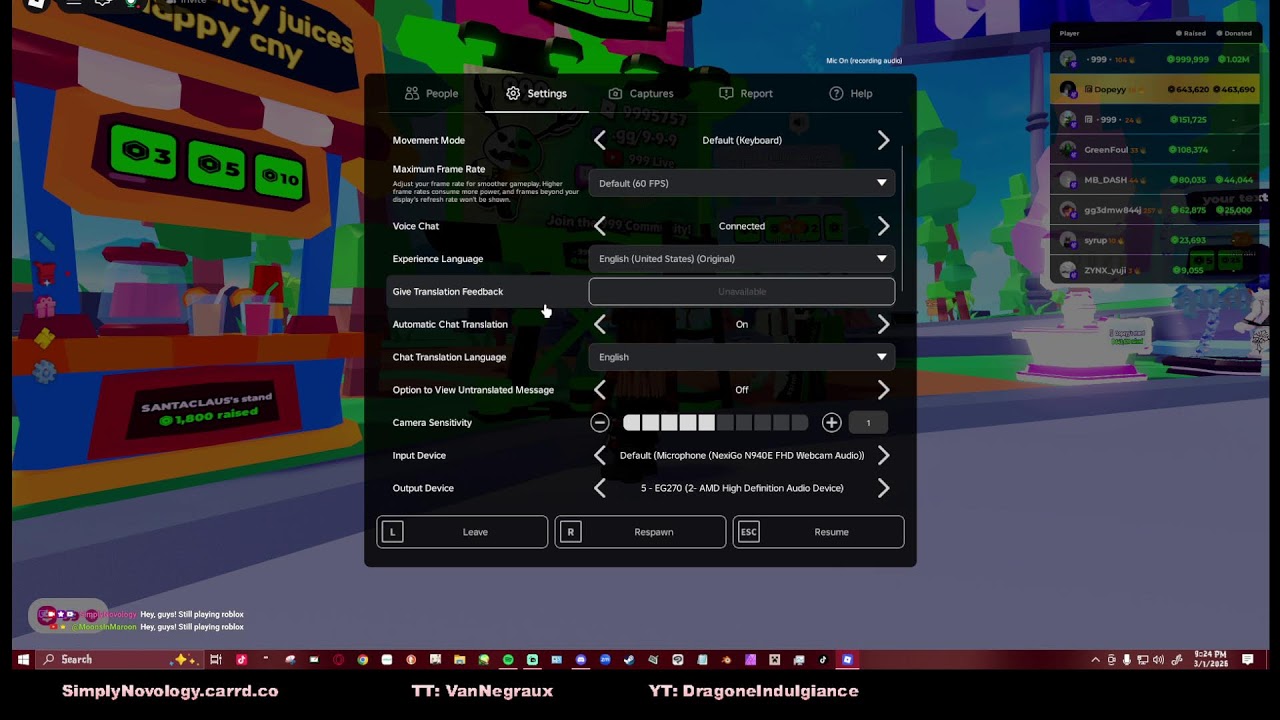The width and height of the screenshot is (1280, 720).
Task: Select syrup in the player list
Action: 1157,240
